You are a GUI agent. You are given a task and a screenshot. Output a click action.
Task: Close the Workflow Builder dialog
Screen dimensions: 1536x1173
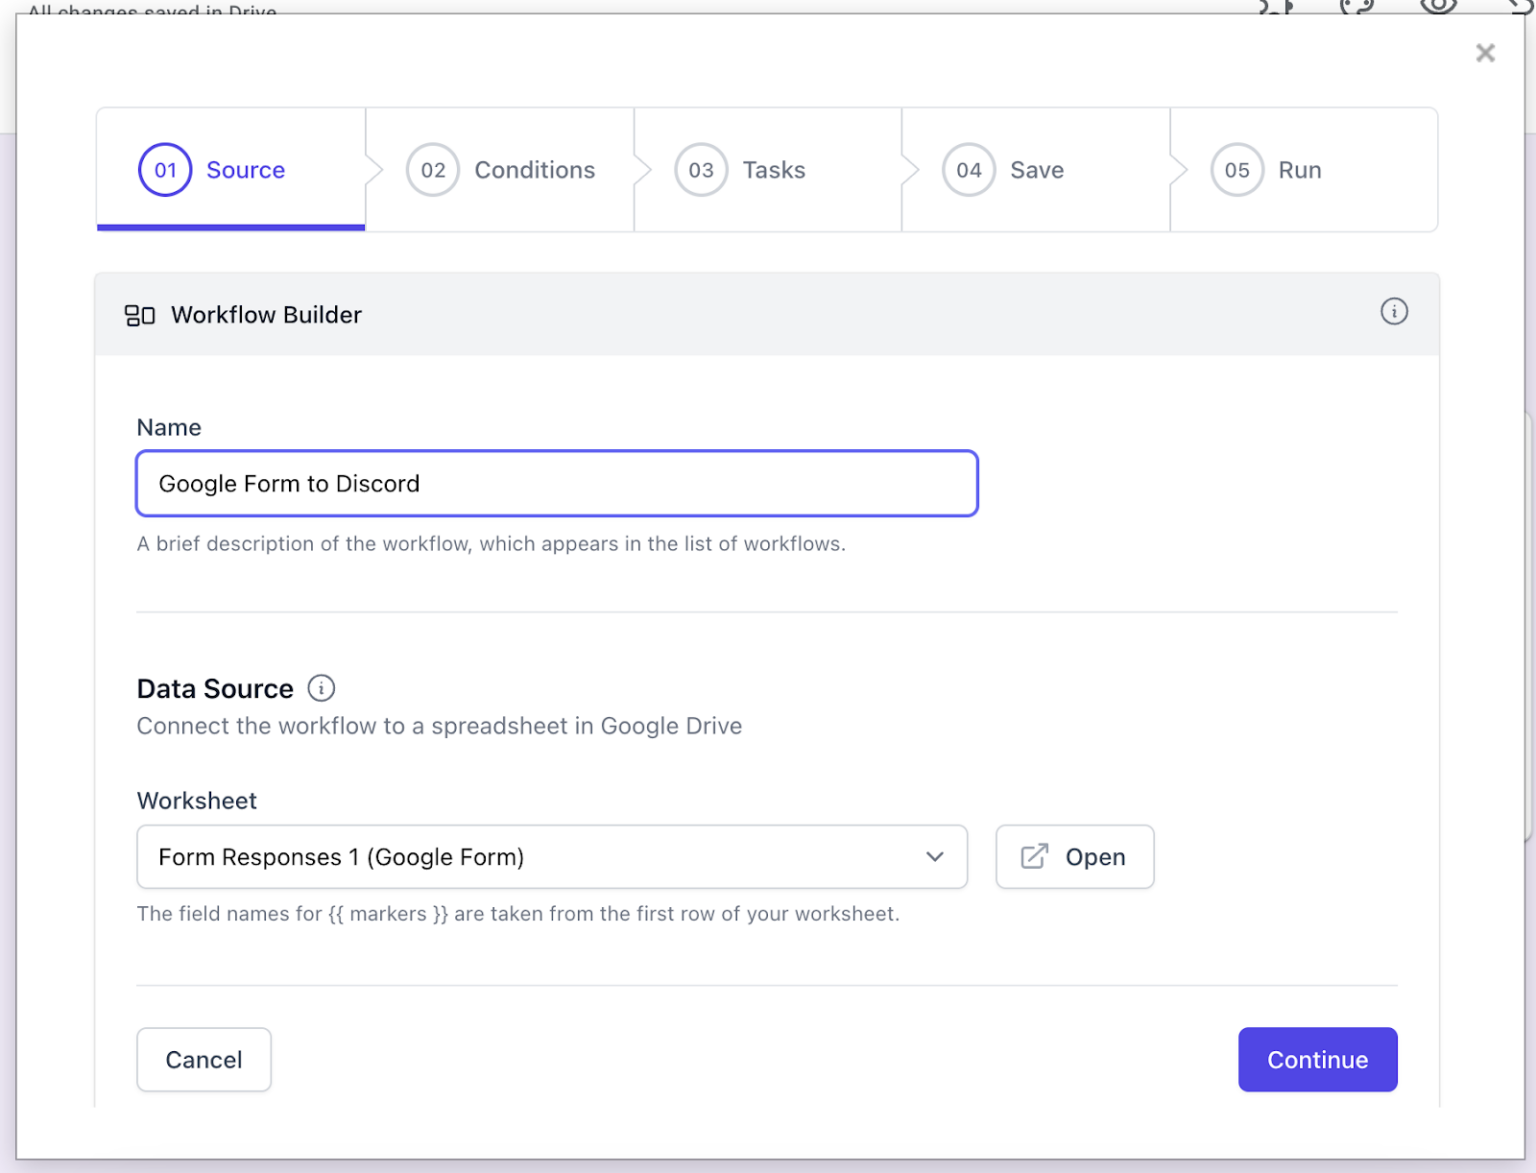[x=1485, y=53]
